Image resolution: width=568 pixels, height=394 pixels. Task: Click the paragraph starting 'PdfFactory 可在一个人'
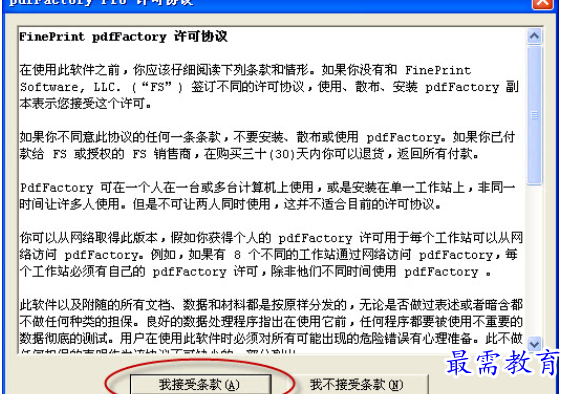267,196
